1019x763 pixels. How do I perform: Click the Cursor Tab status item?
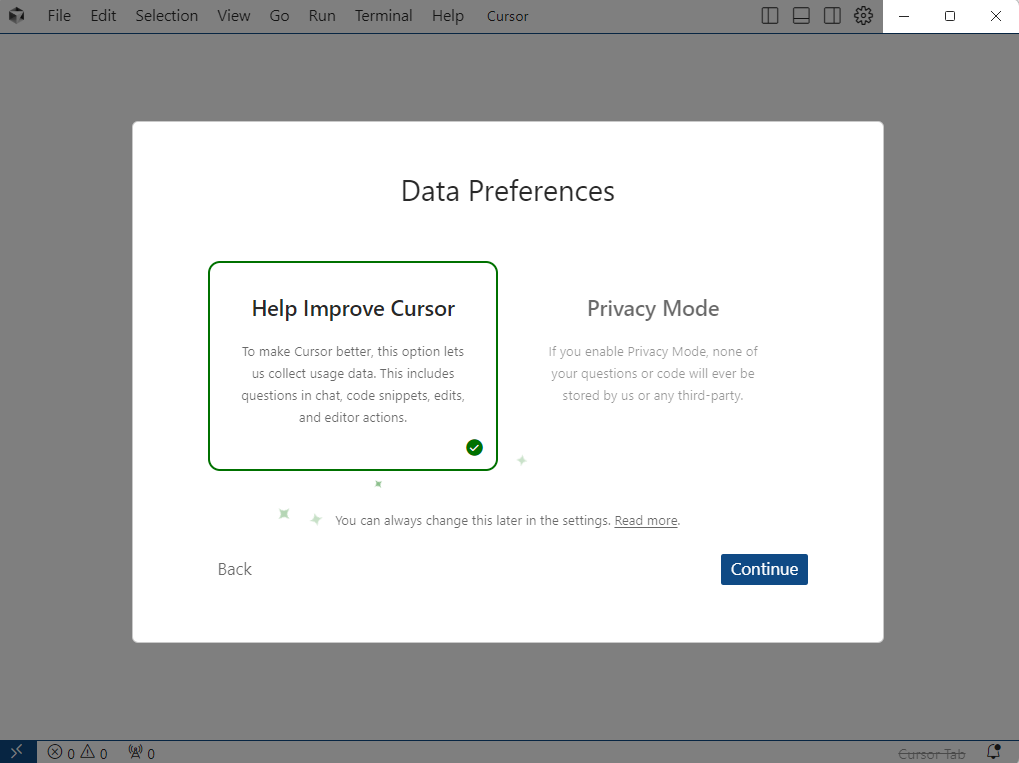(931, 754)
